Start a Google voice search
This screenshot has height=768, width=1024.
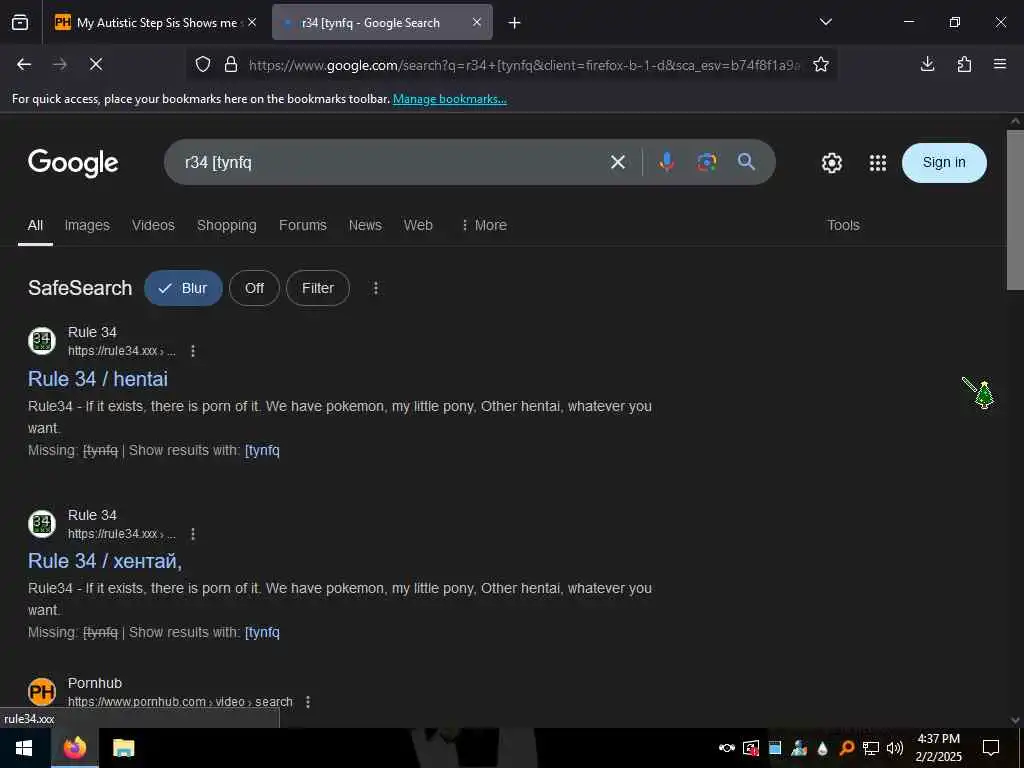666,162
